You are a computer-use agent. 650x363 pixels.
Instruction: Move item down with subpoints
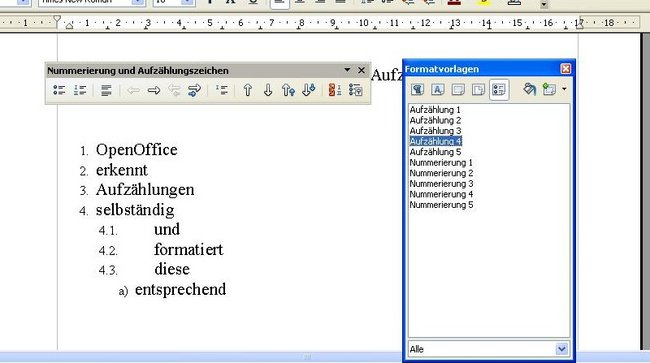tap(309, 90)
